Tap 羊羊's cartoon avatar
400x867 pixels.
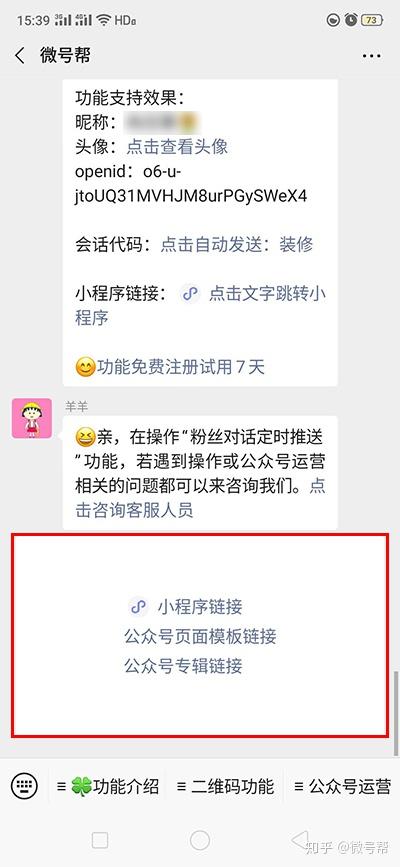tap(32, 419)
